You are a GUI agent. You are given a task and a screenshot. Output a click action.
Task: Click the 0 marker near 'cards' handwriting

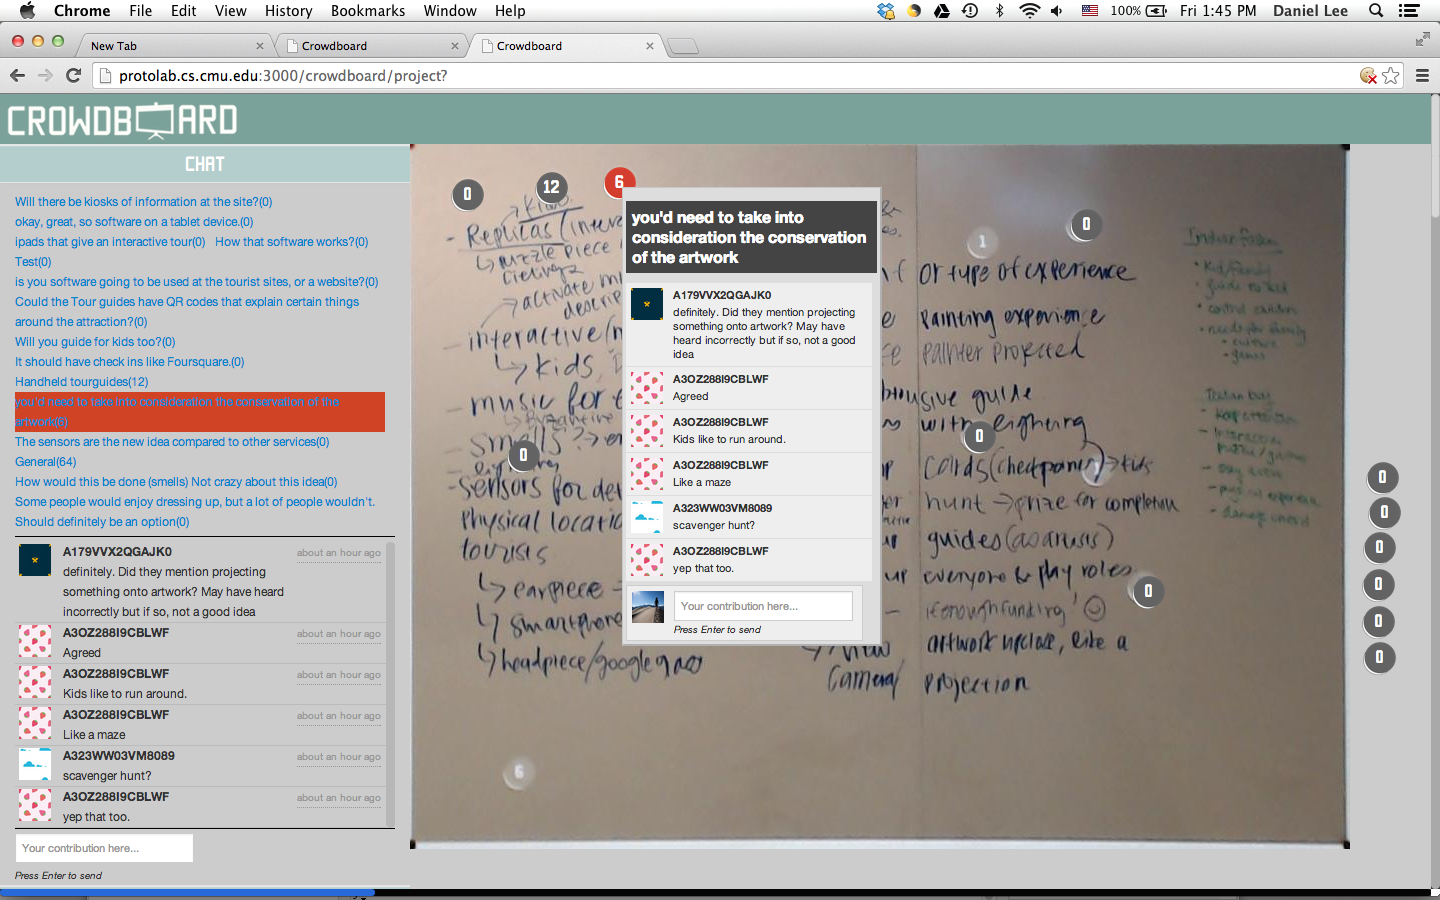point(979,436)
